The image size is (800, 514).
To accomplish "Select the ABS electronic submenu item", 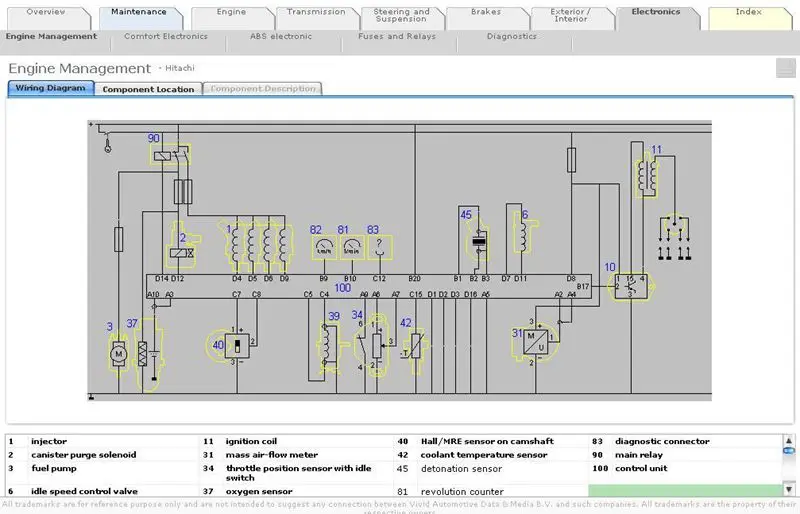I will 281,37.
